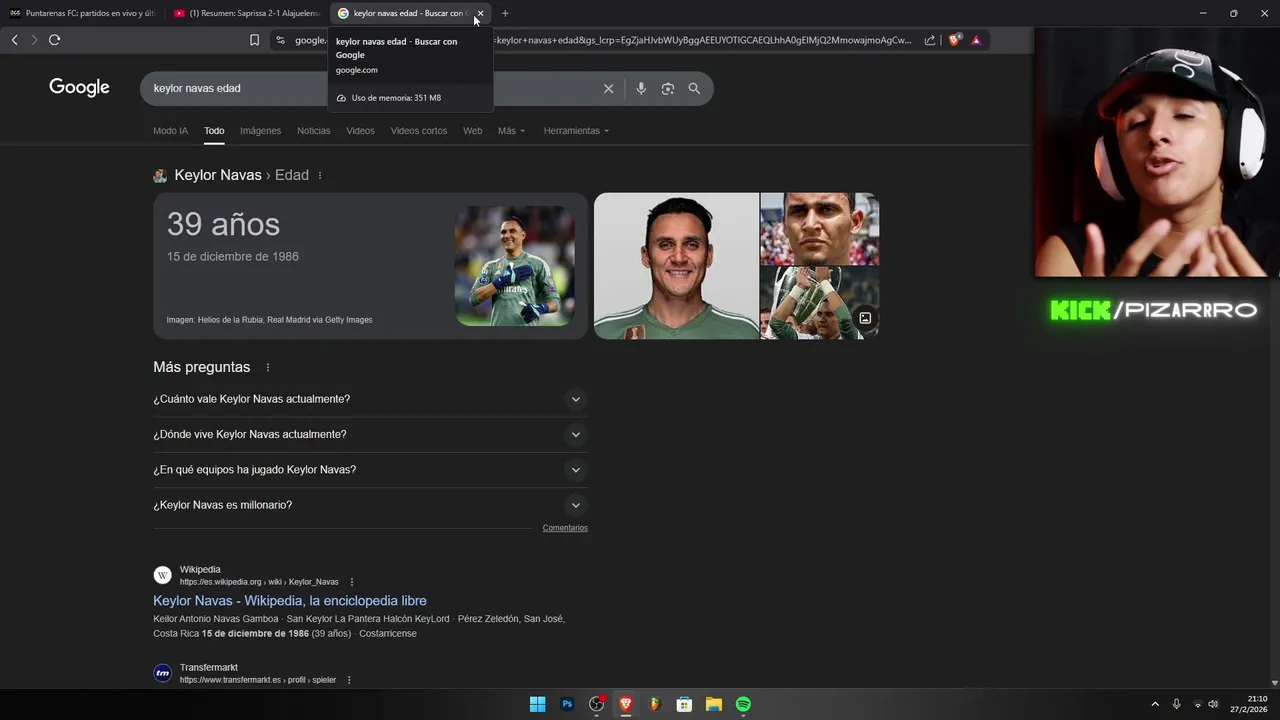
Task: Open large Keylor Navas portrait thumbnail
Action: (676, 266)
